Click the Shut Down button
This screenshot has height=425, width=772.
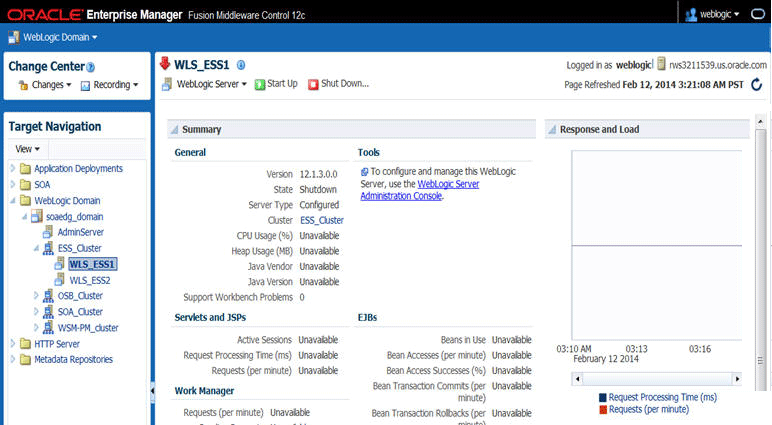coord(339,84)
